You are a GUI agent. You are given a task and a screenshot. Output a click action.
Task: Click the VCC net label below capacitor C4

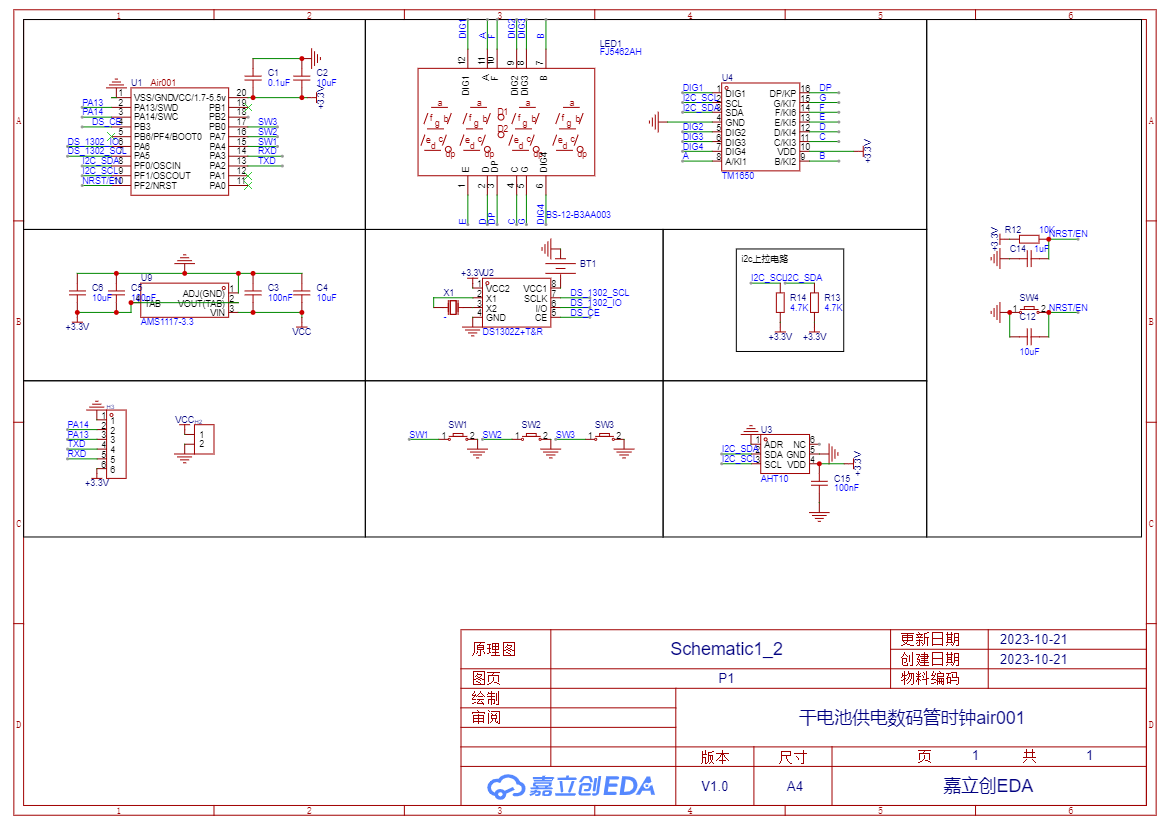tap(301, 331)
